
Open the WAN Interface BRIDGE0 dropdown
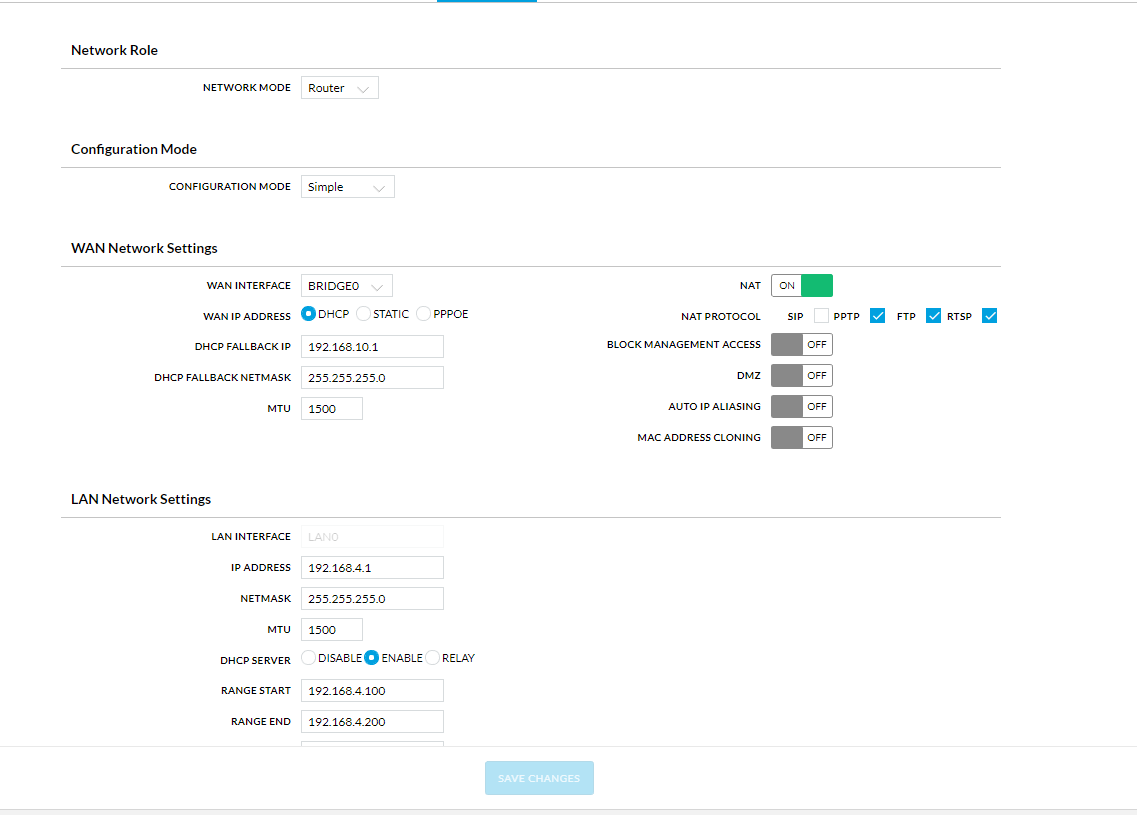(x=346, y=286)
